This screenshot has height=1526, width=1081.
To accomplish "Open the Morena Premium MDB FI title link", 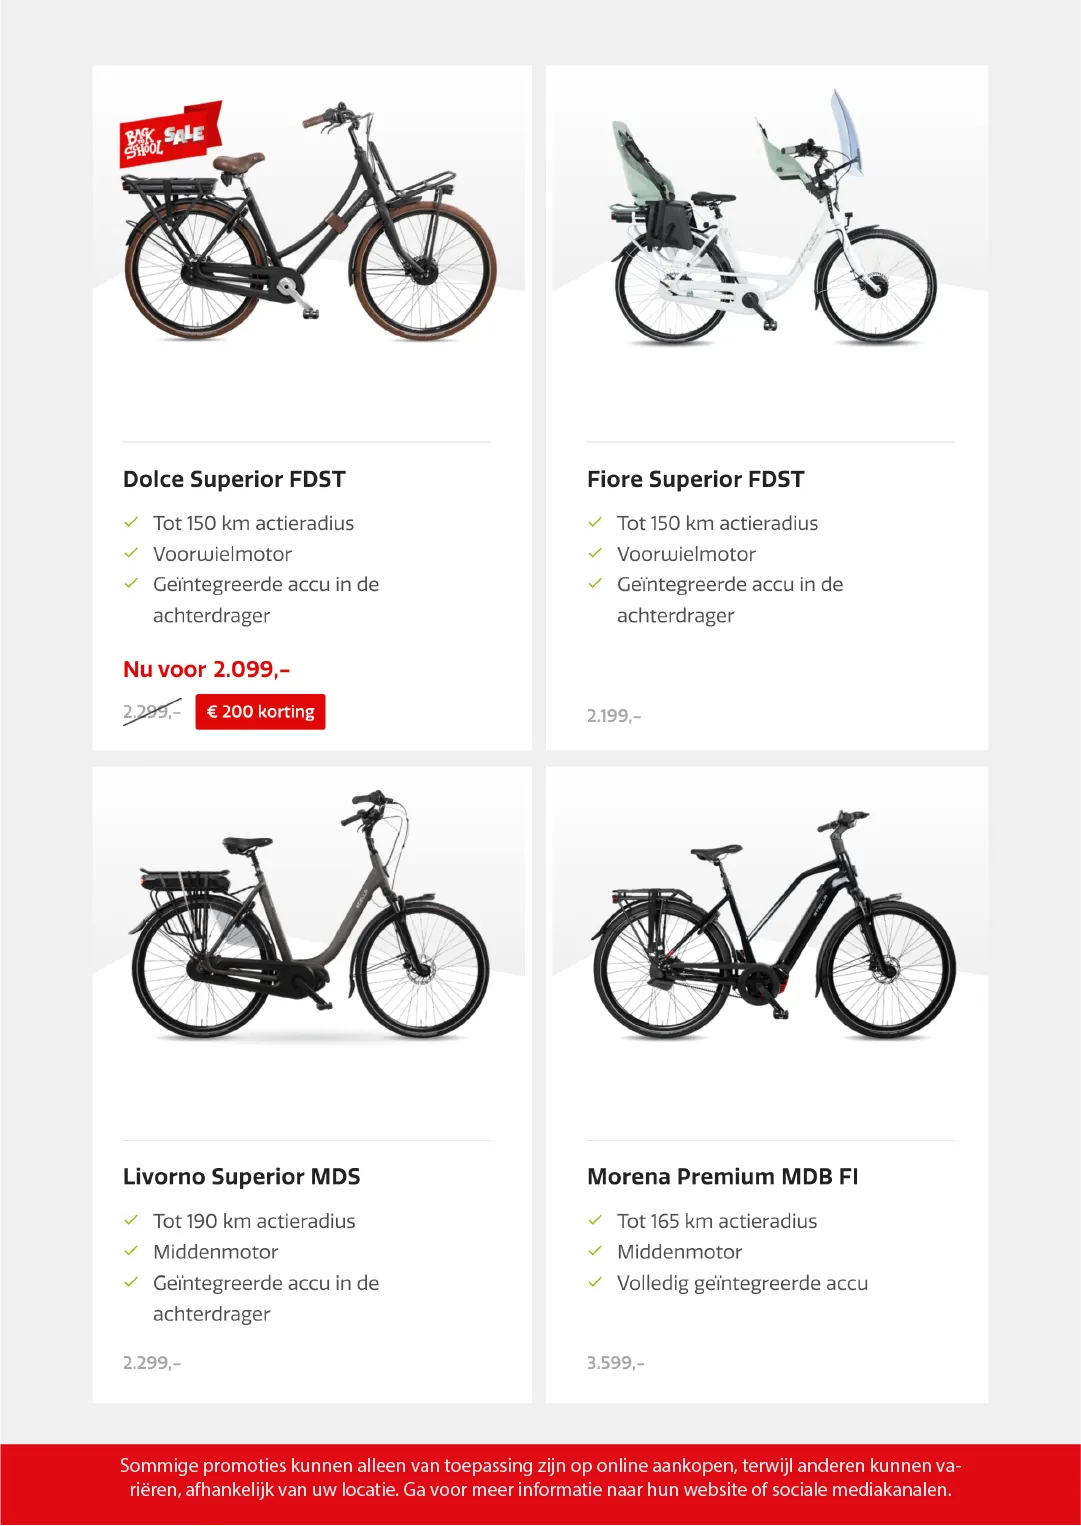I will pos(722,1177).
